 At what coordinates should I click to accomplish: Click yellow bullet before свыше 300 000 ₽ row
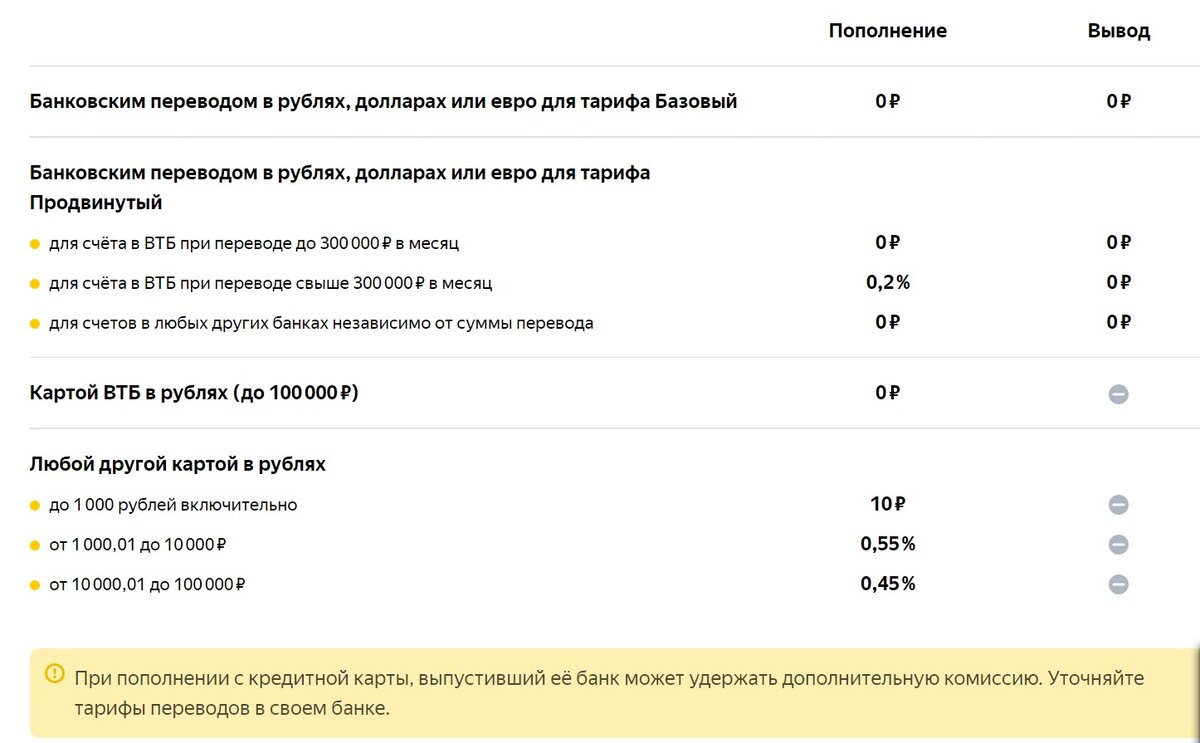pos(35,284)
